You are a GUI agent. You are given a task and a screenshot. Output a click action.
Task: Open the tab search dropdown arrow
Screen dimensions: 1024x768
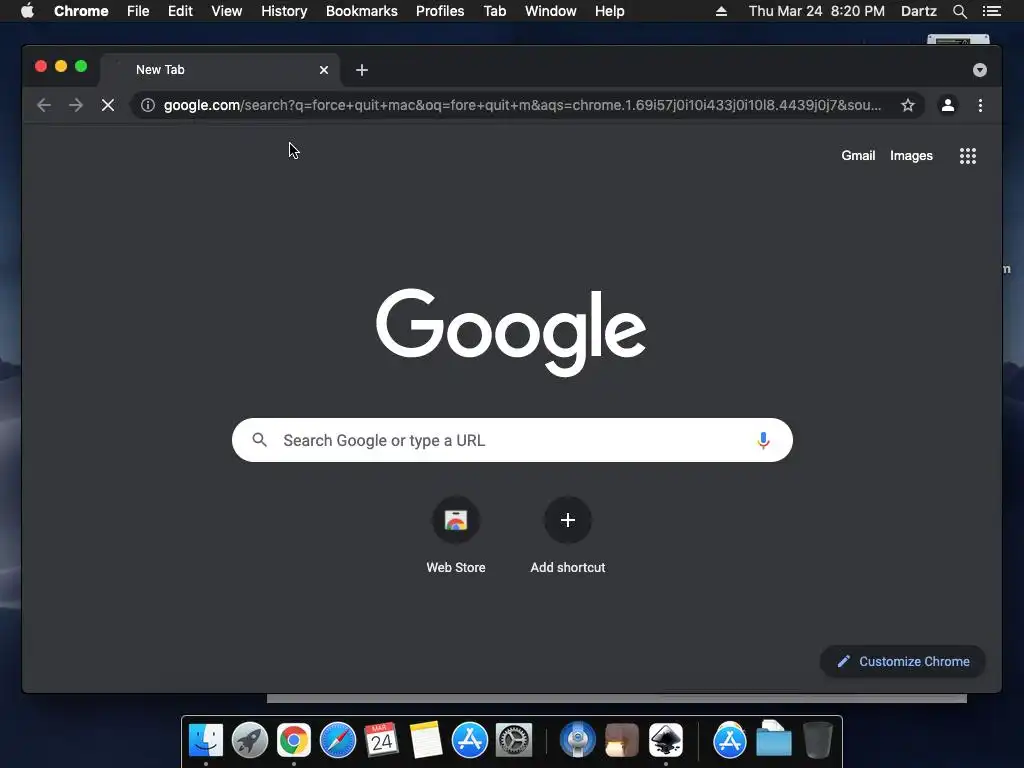pos(980,70)
